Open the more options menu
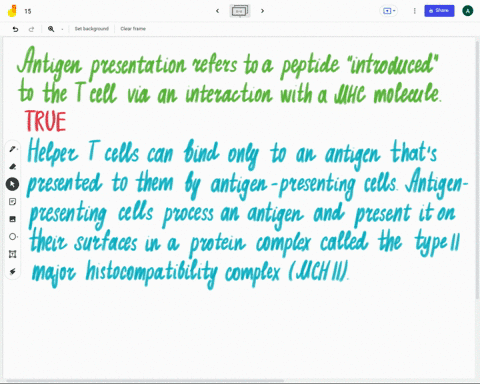 click(x=415, y=11)
